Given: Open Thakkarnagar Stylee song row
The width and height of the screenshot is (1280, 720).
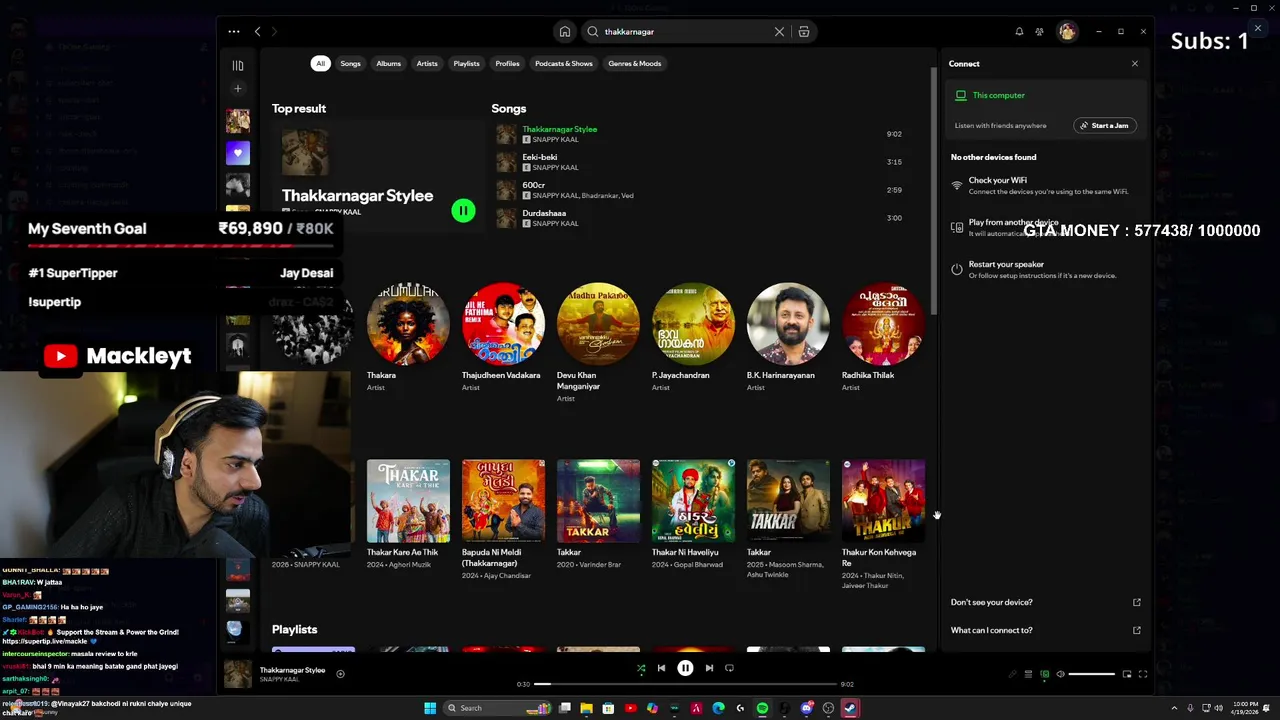Looking at the screenshot, I should [700, 134].
